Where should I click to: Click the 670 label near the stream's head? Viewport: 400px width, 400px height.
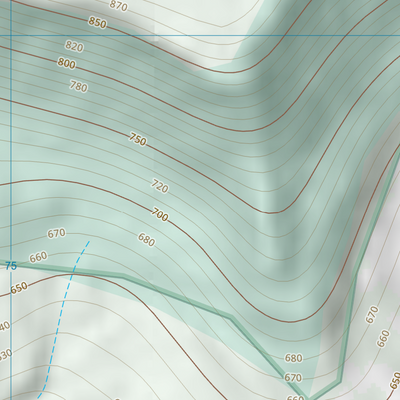[x=56, y=233]
